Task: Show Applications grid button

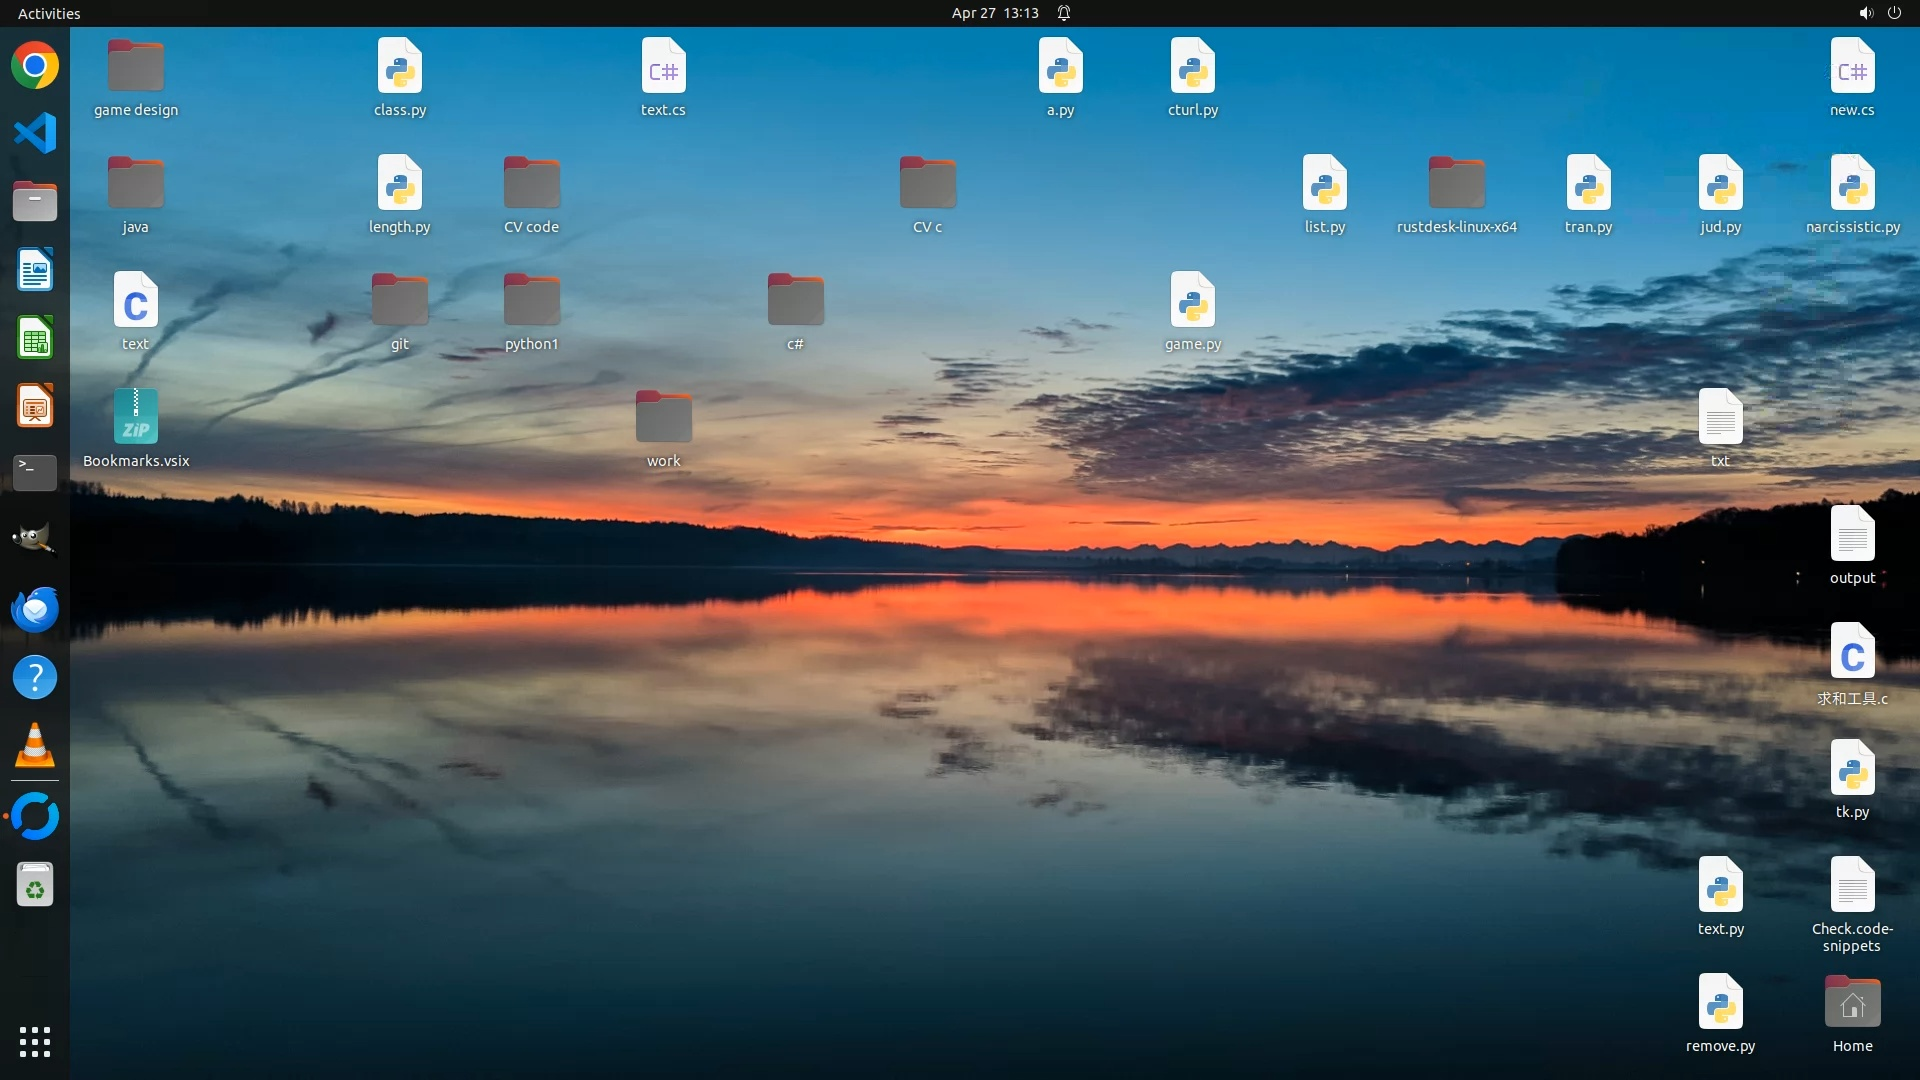Action: pyautogui.click(x=35, y=1041)
